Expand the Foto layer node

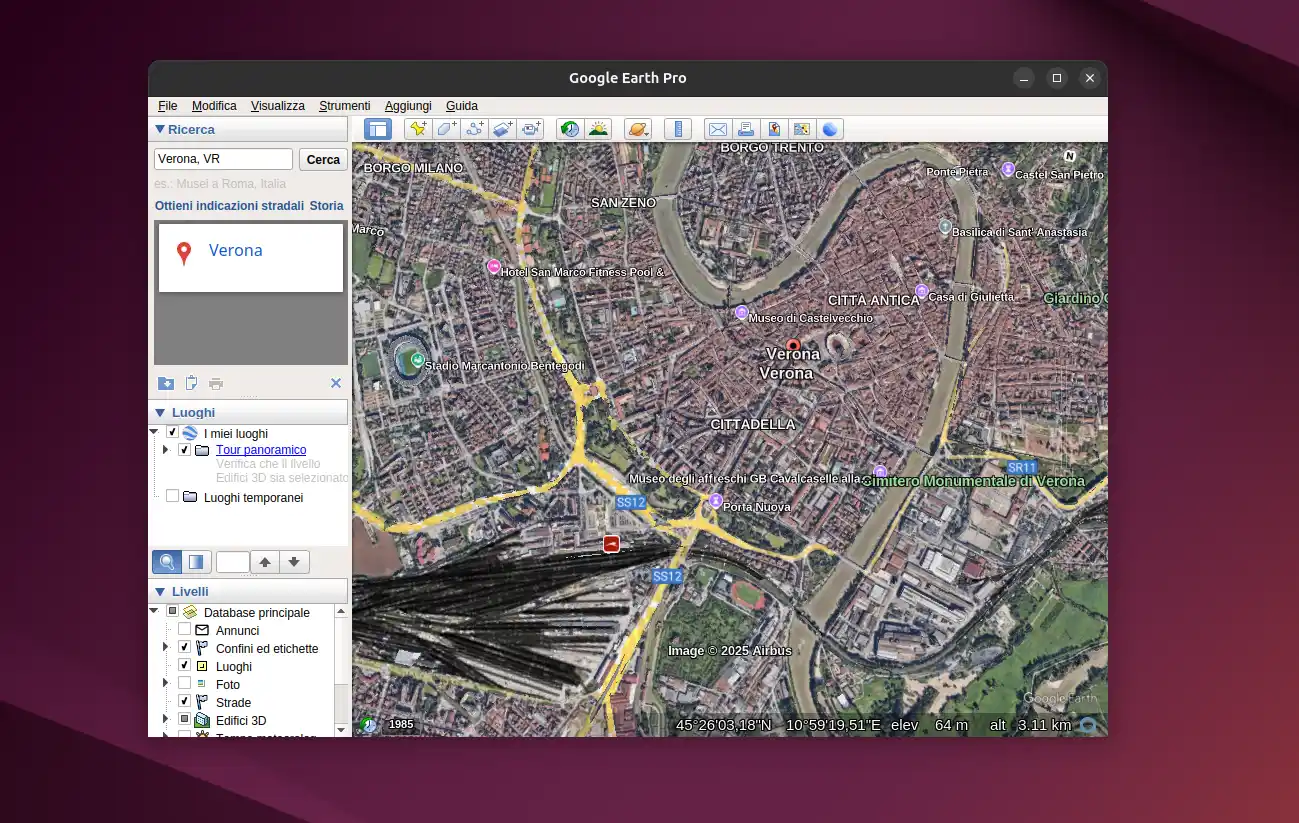tap(166, 684)
